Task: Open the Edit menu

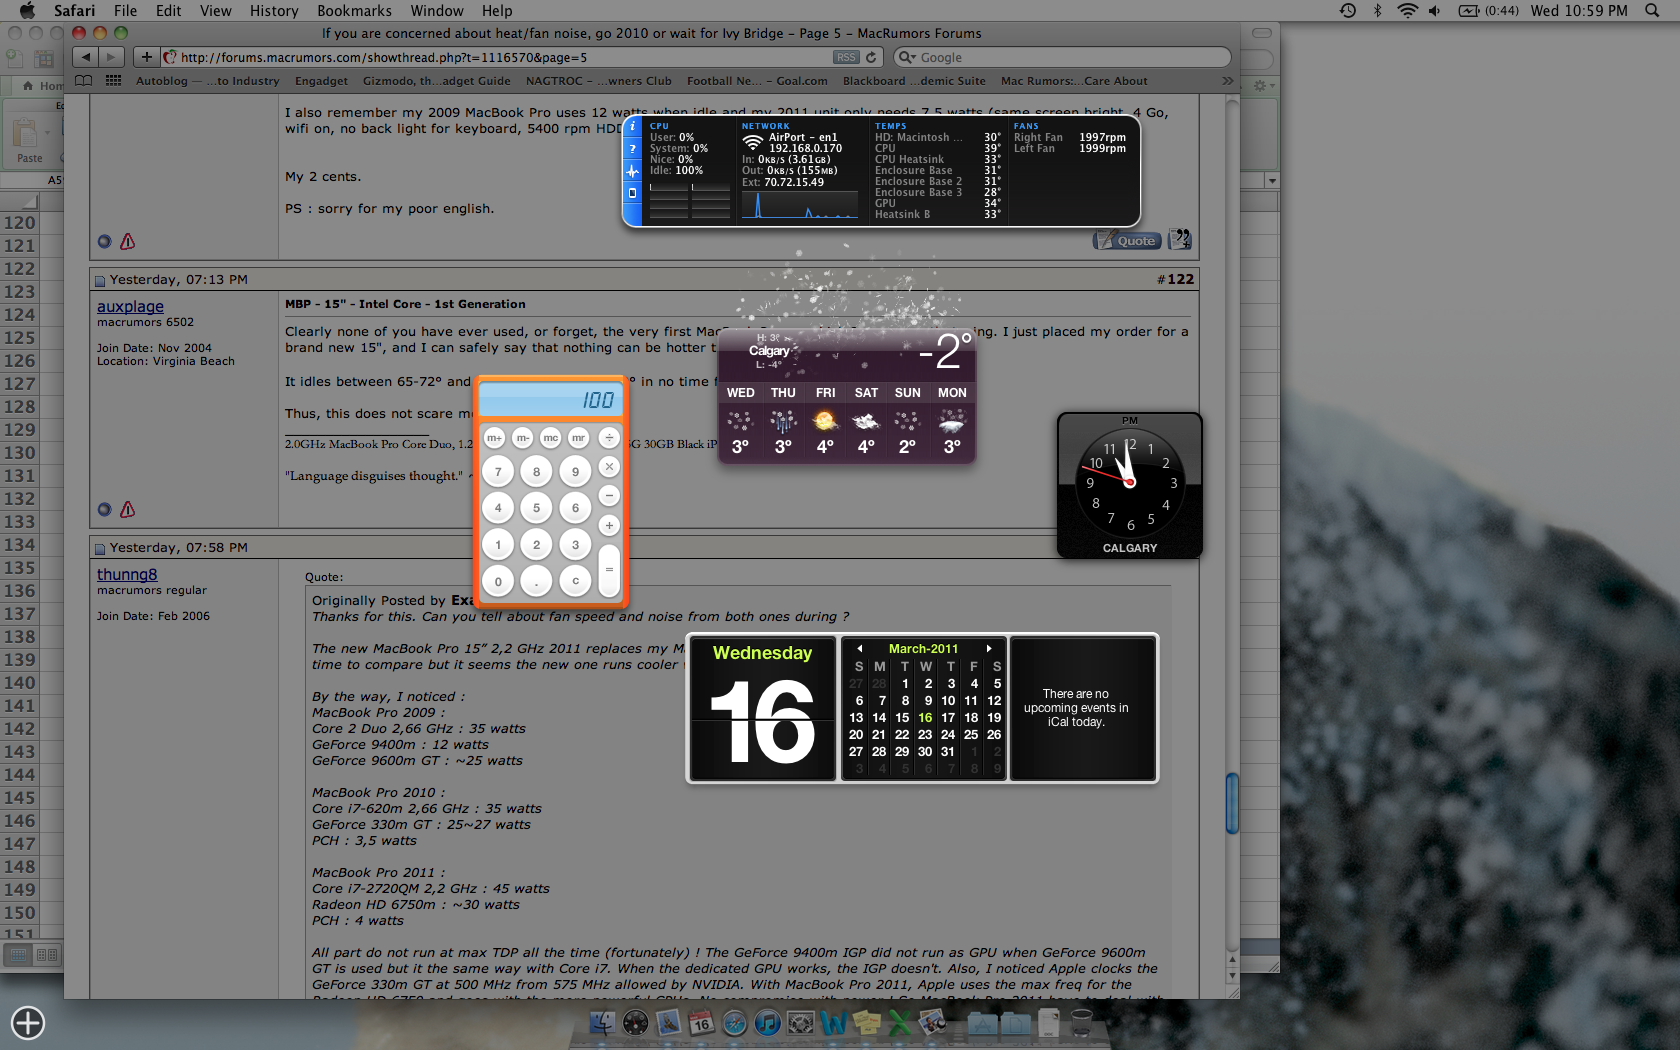Action: 169,11
